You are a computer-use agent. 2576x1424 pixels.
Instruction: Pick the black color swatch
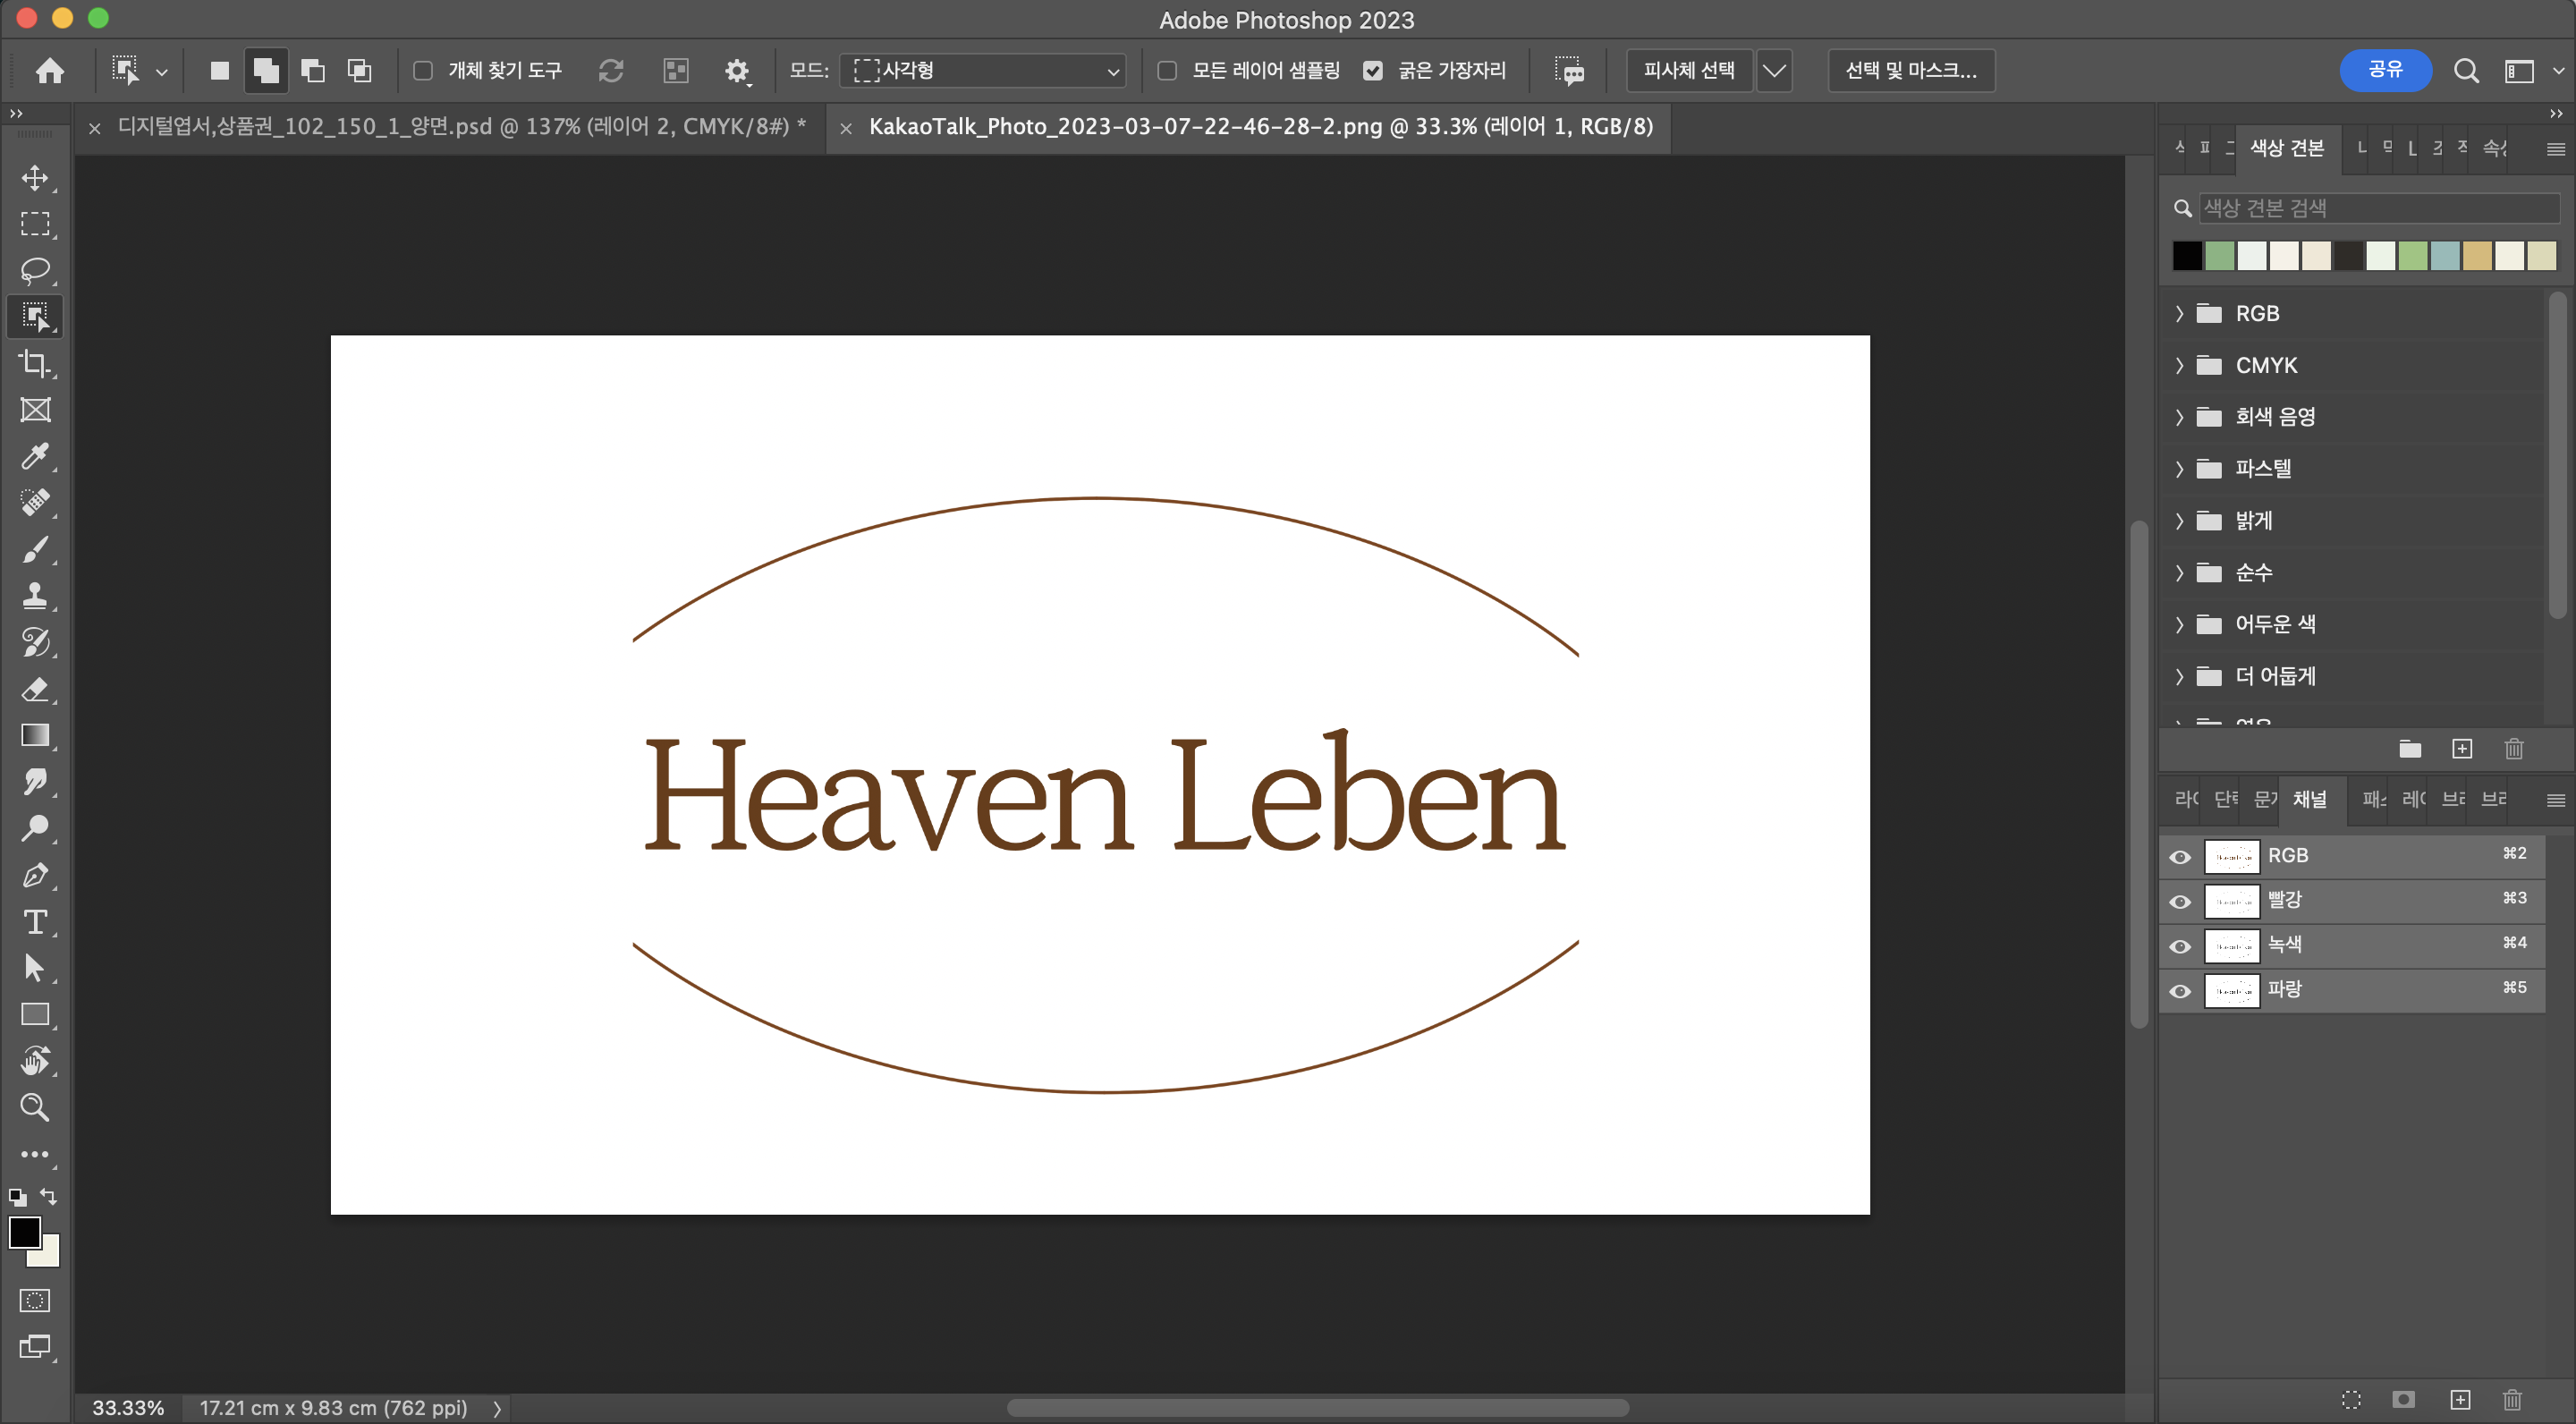2187,256
